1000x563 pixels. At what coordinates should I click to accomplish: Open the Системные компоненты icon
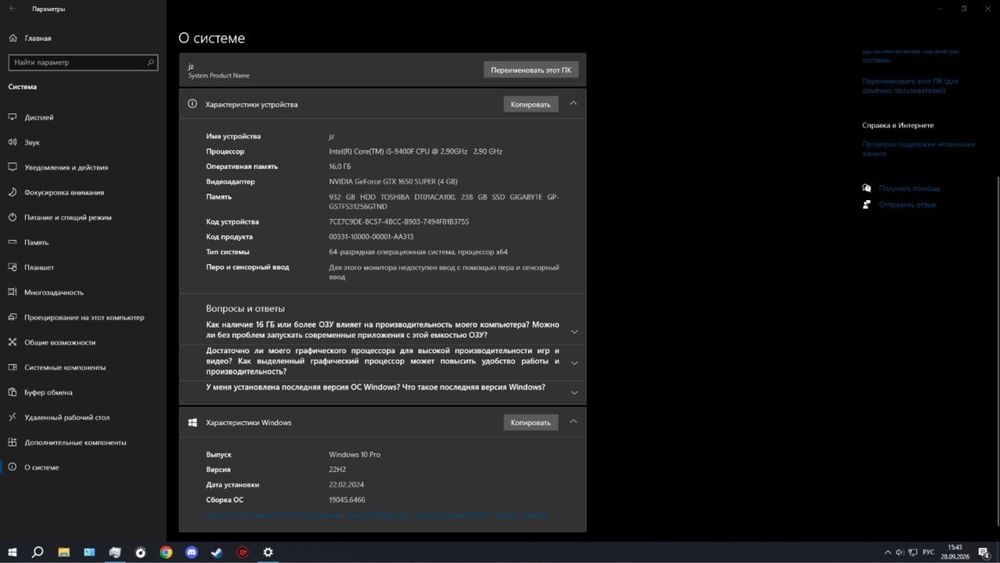(13, 367)
